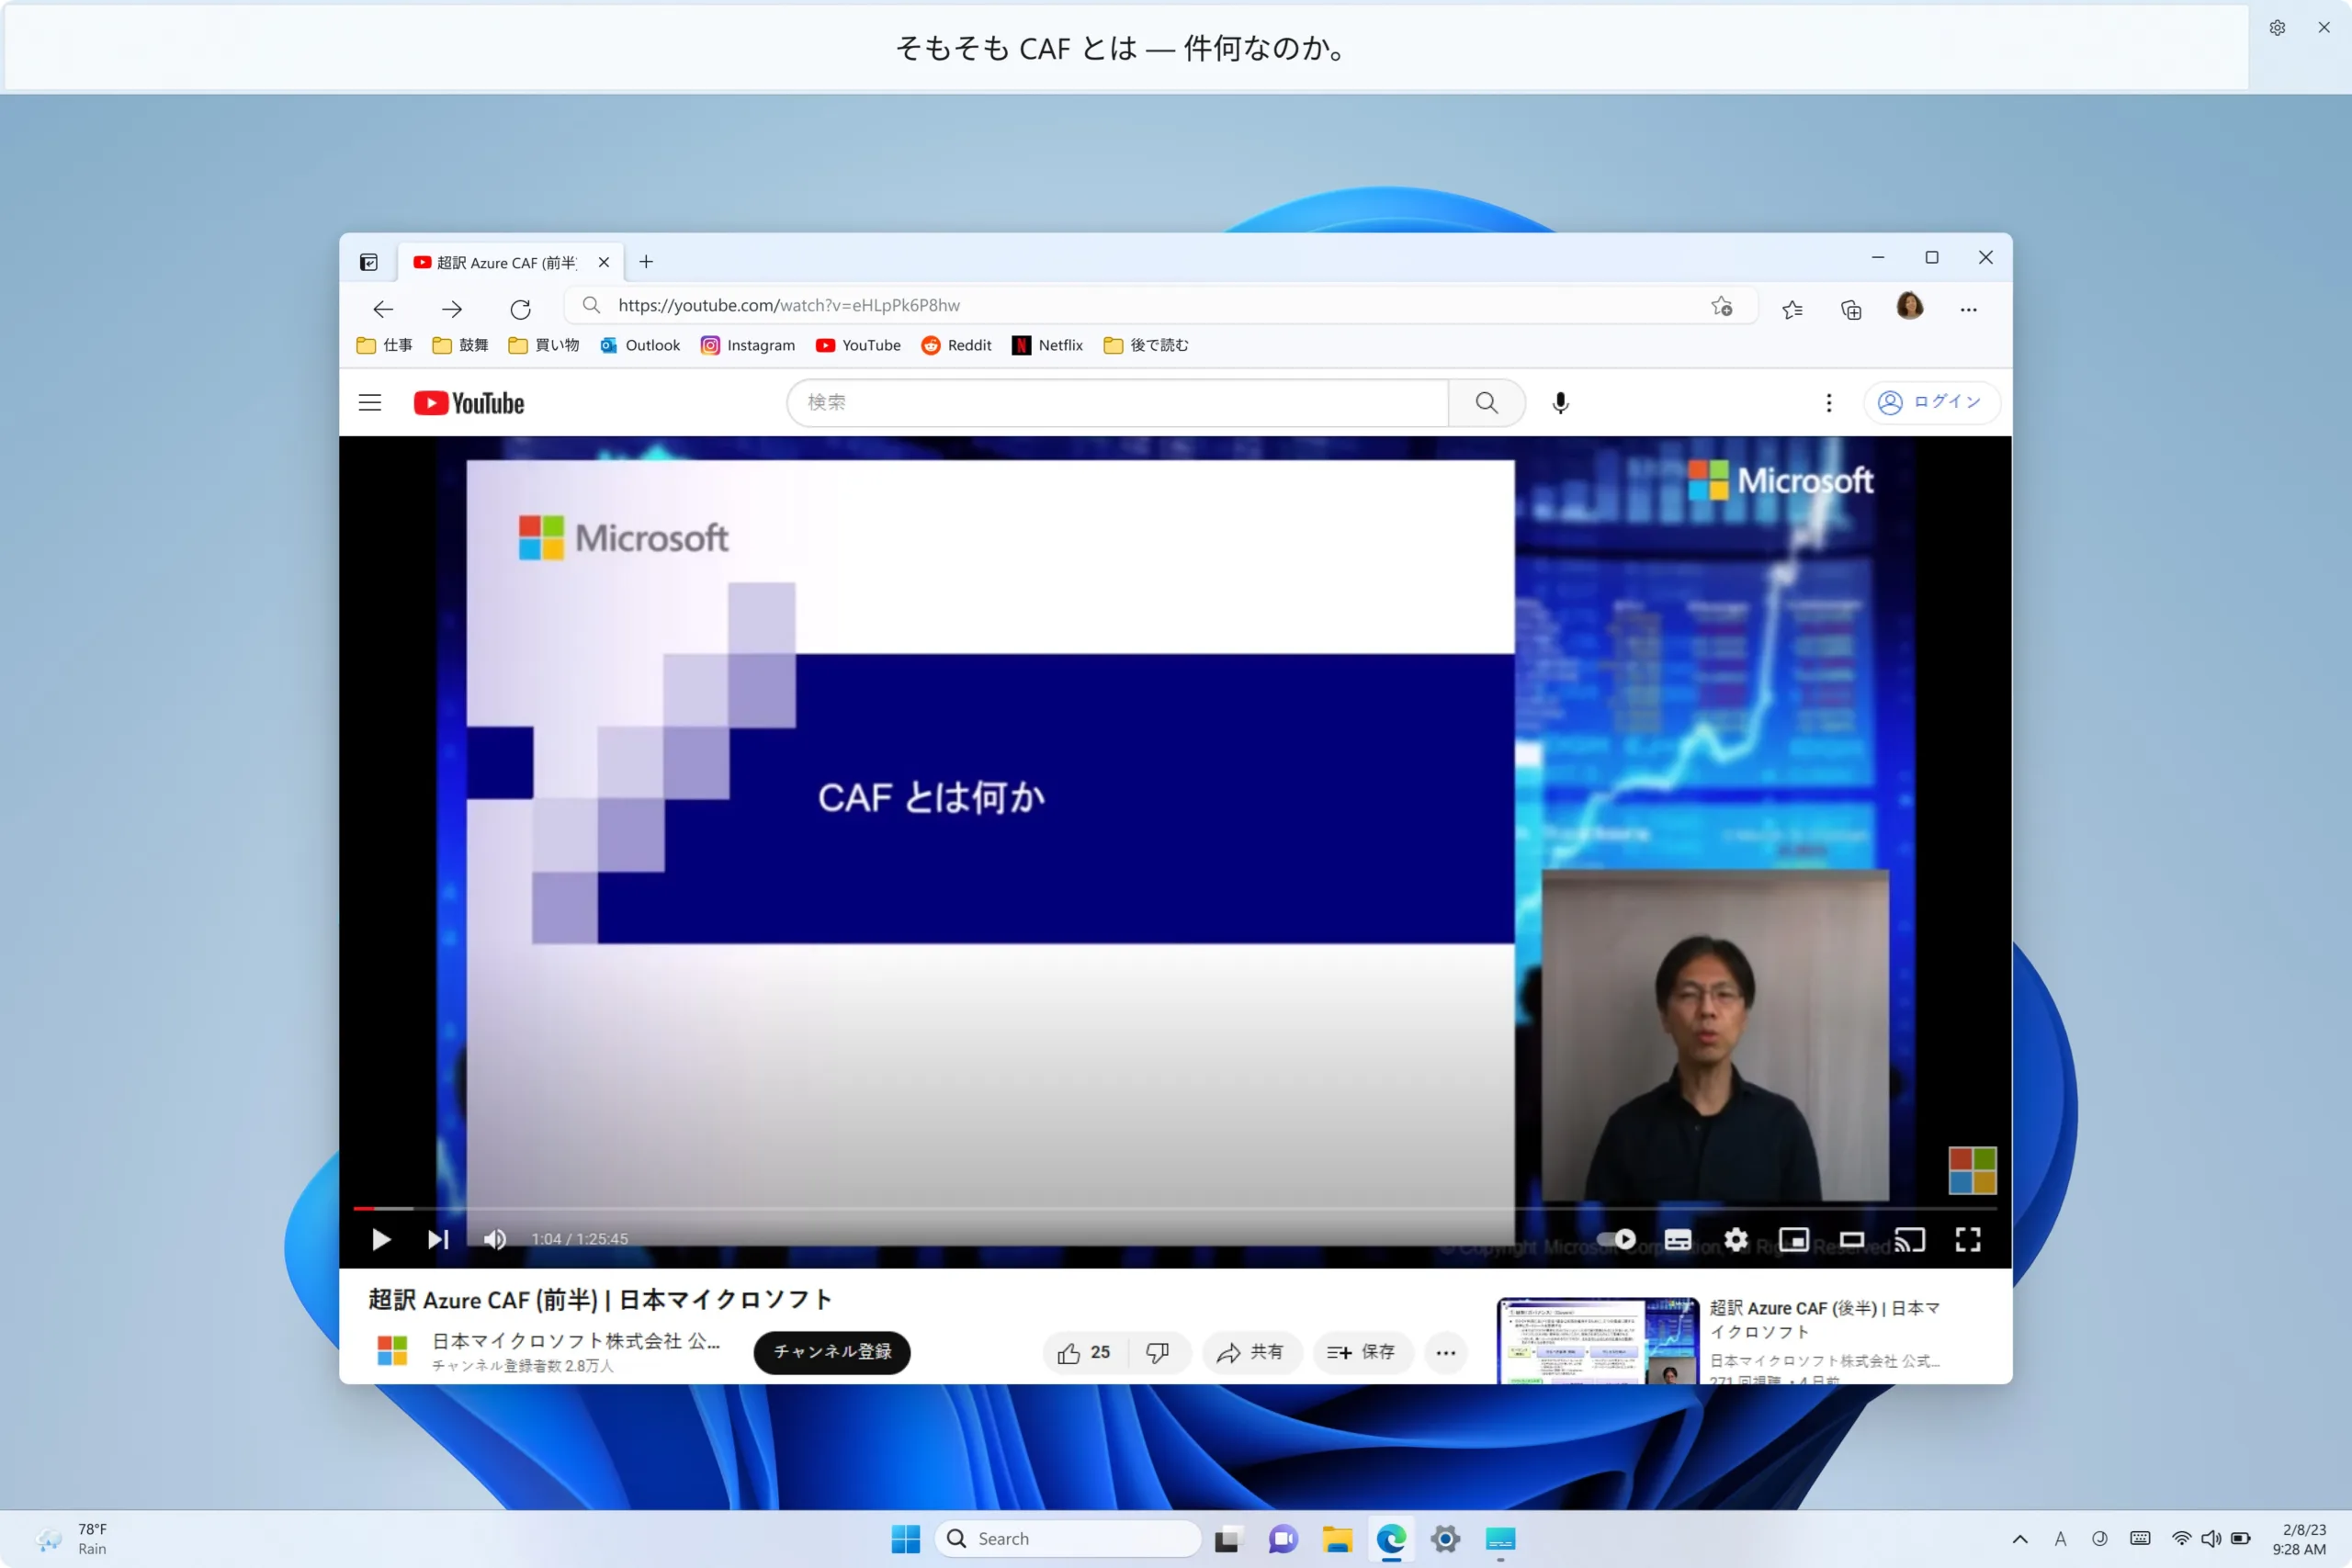The width and height of the screenshot is (2352, 1568).
Task: Click the video settings gear icon
Action: [1736, 1239]
